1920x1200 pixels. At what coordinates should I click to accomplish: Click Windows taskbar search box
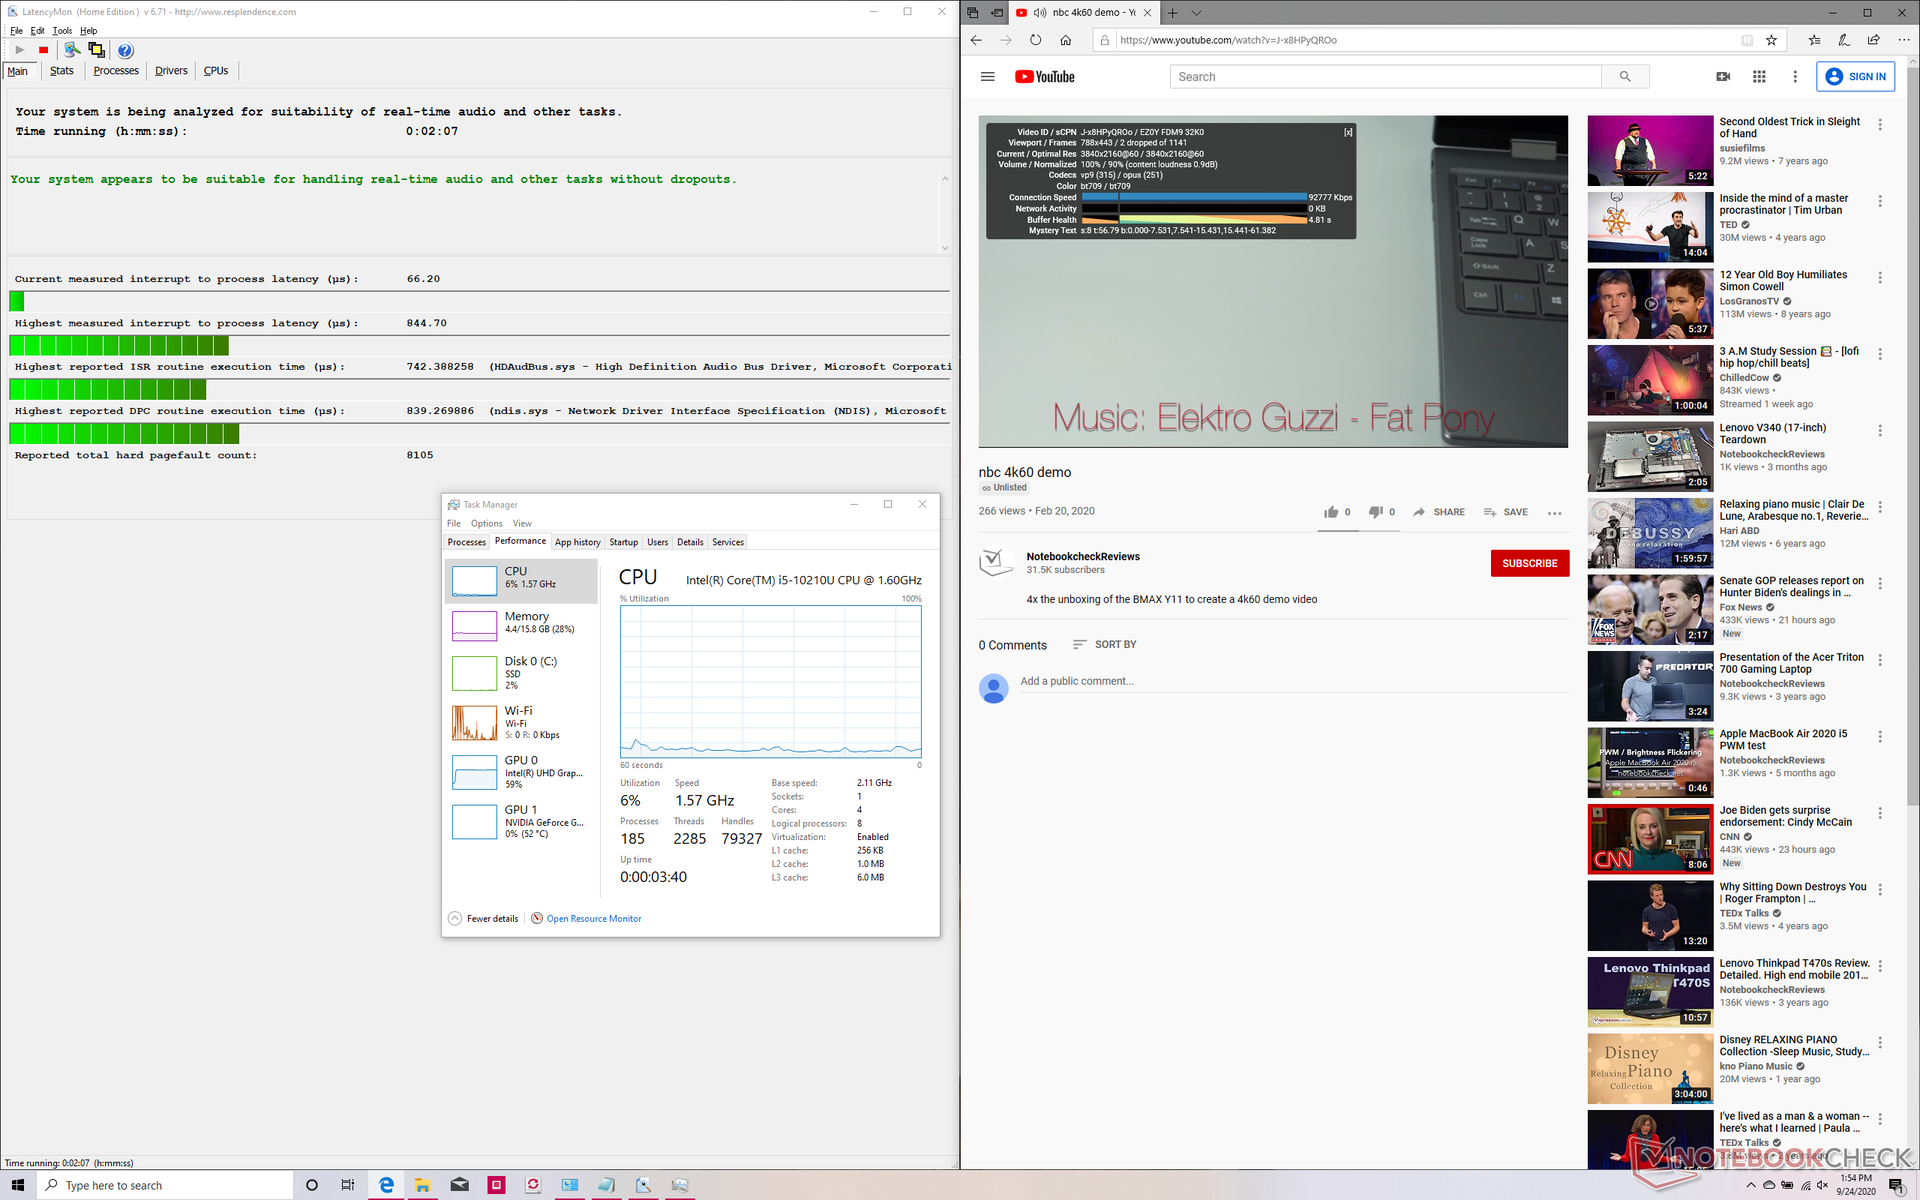[165, 1185]
